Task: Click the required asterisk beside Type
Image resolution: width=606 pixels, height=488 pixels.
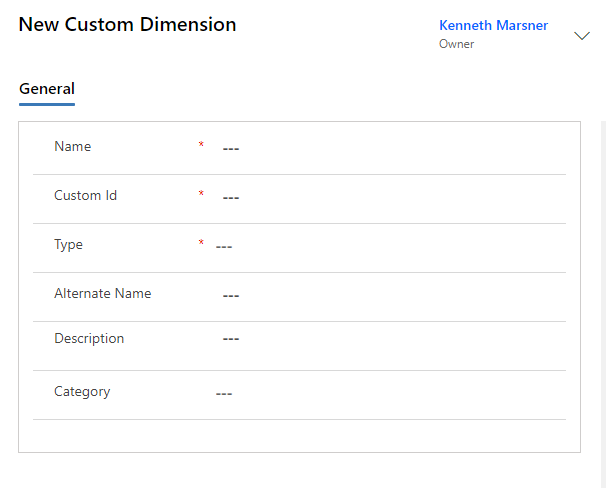Action: point(201,244)
